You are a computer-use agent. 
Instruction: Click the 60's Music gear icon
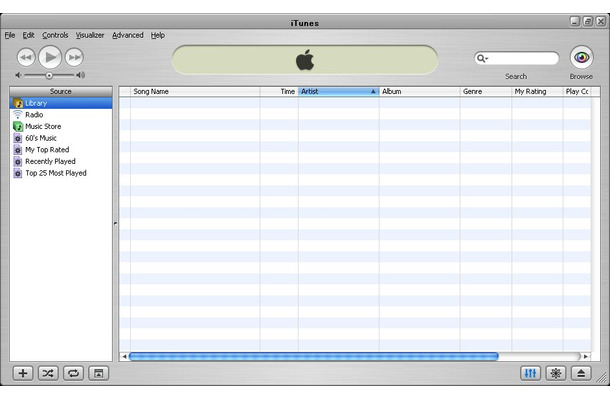point(18,138)
